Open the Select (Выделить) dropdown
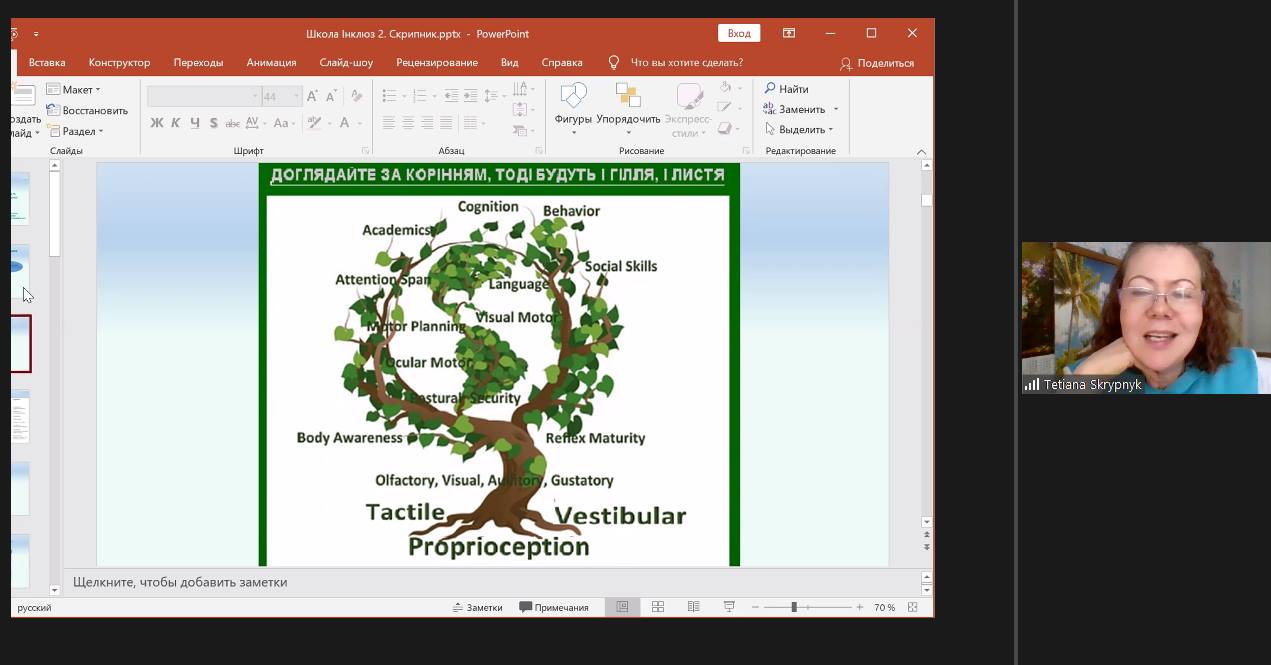This screenshot has width=1271, height=665. (x=799, y=130)
